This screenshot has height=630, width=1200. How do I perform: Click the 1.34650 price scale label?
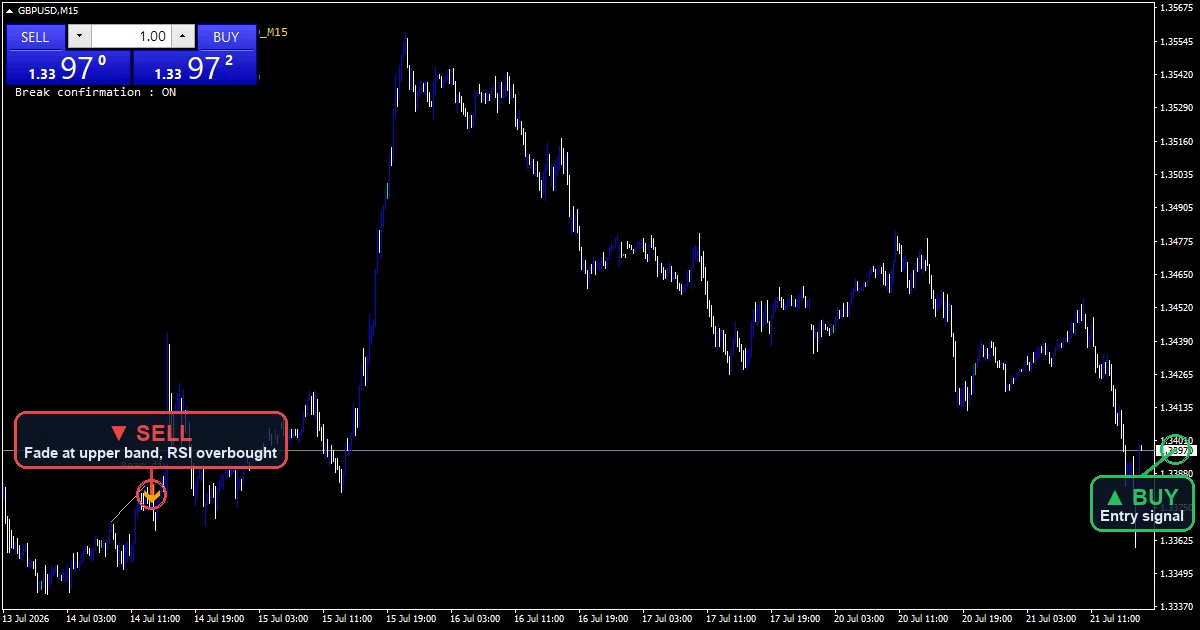[1177, 274]
